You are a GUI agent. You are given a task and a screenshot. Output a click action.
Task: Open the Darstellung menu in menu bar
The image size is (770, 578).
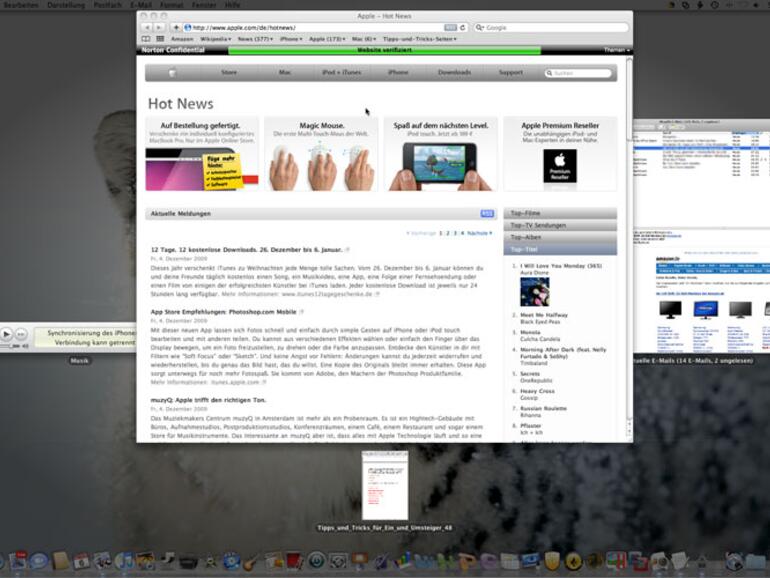(x=66, y=5)
